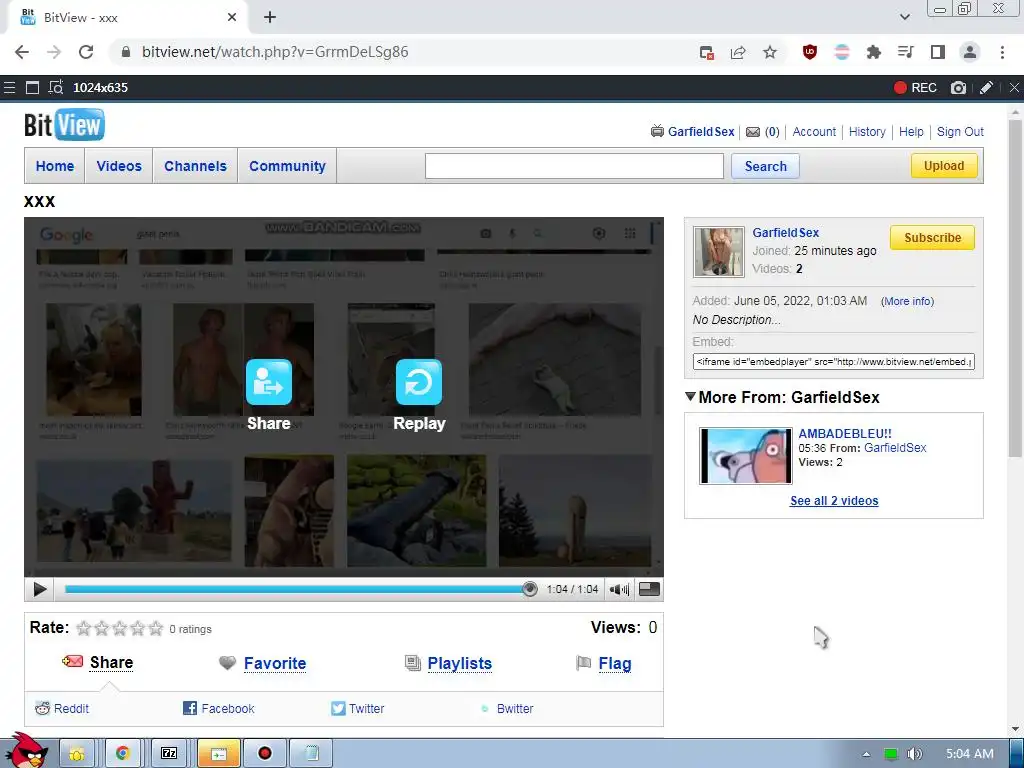Rate the video three stars

click(x=120, y=628)
